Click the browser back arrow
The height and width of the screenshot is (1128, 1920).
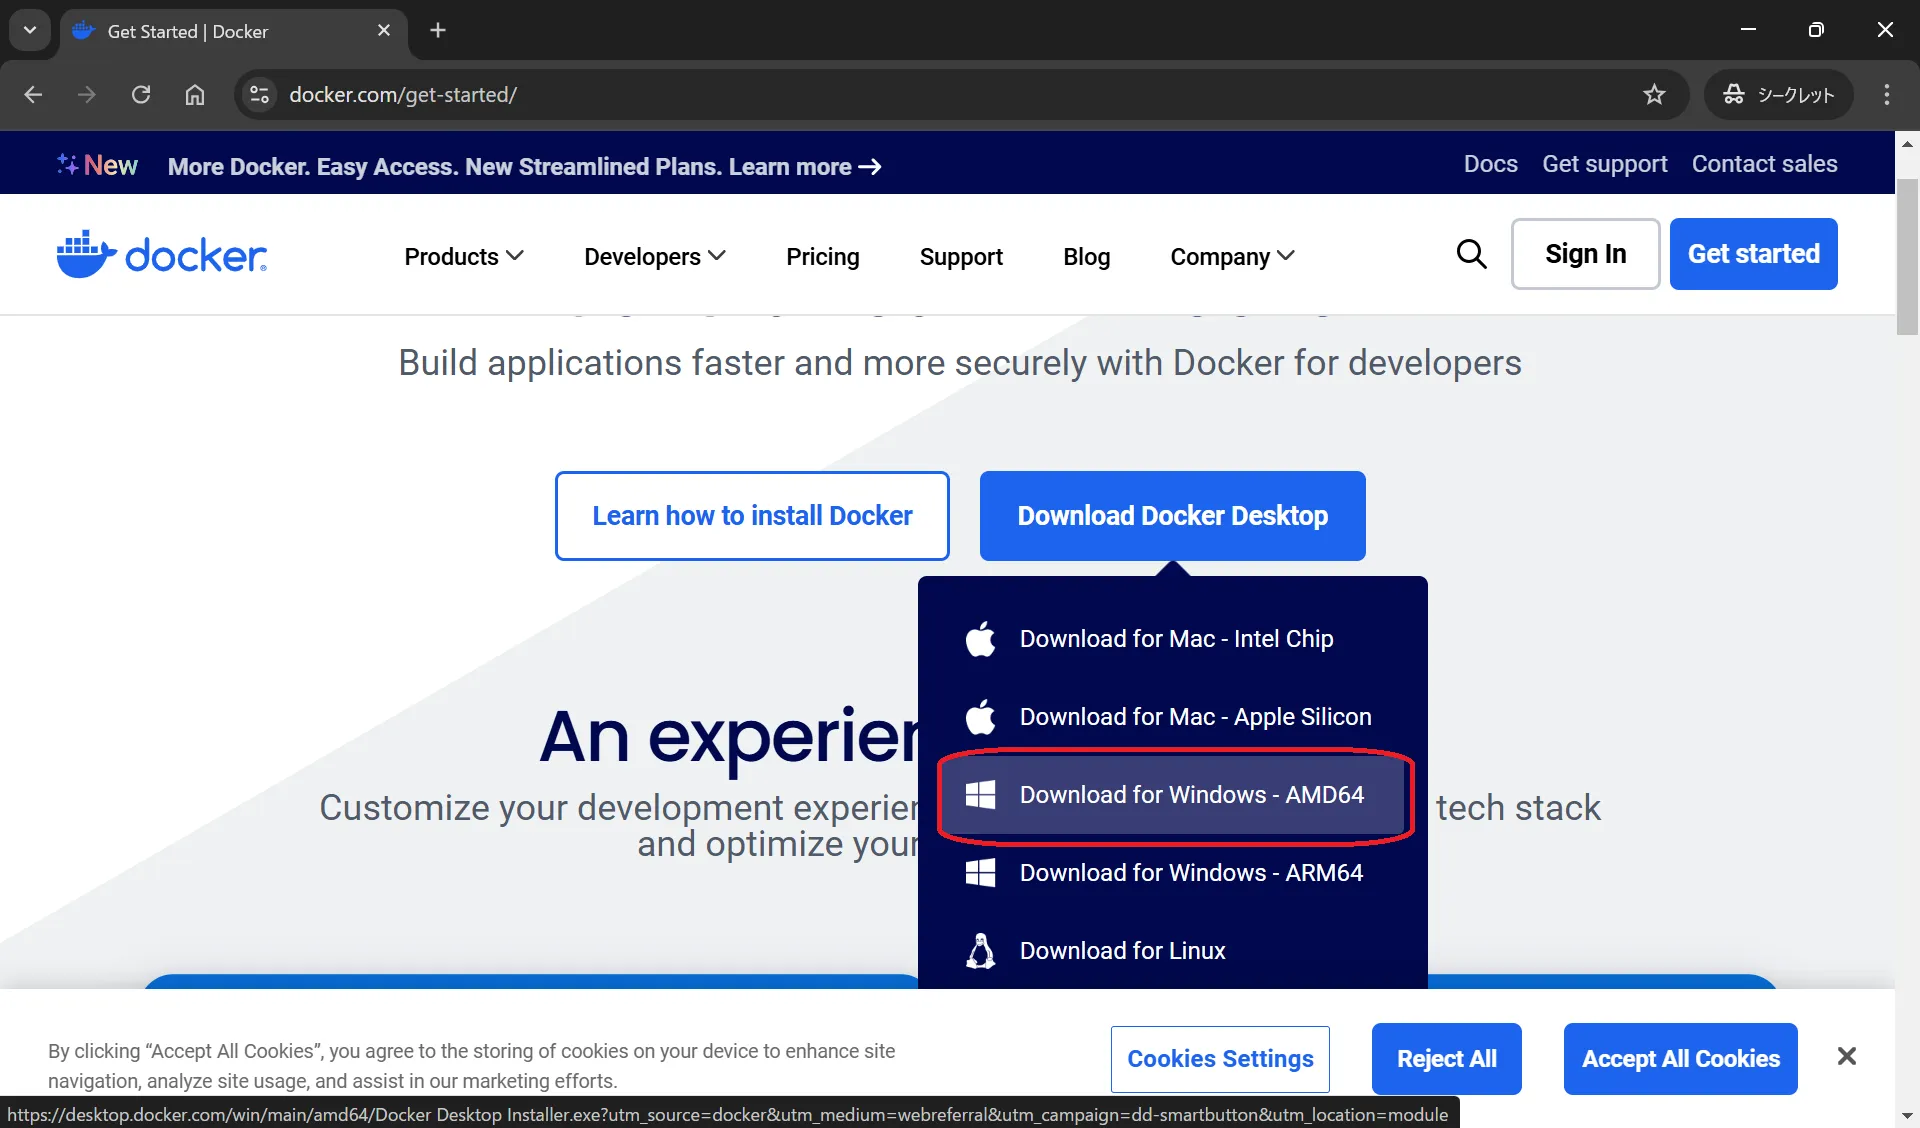[33, 95]
